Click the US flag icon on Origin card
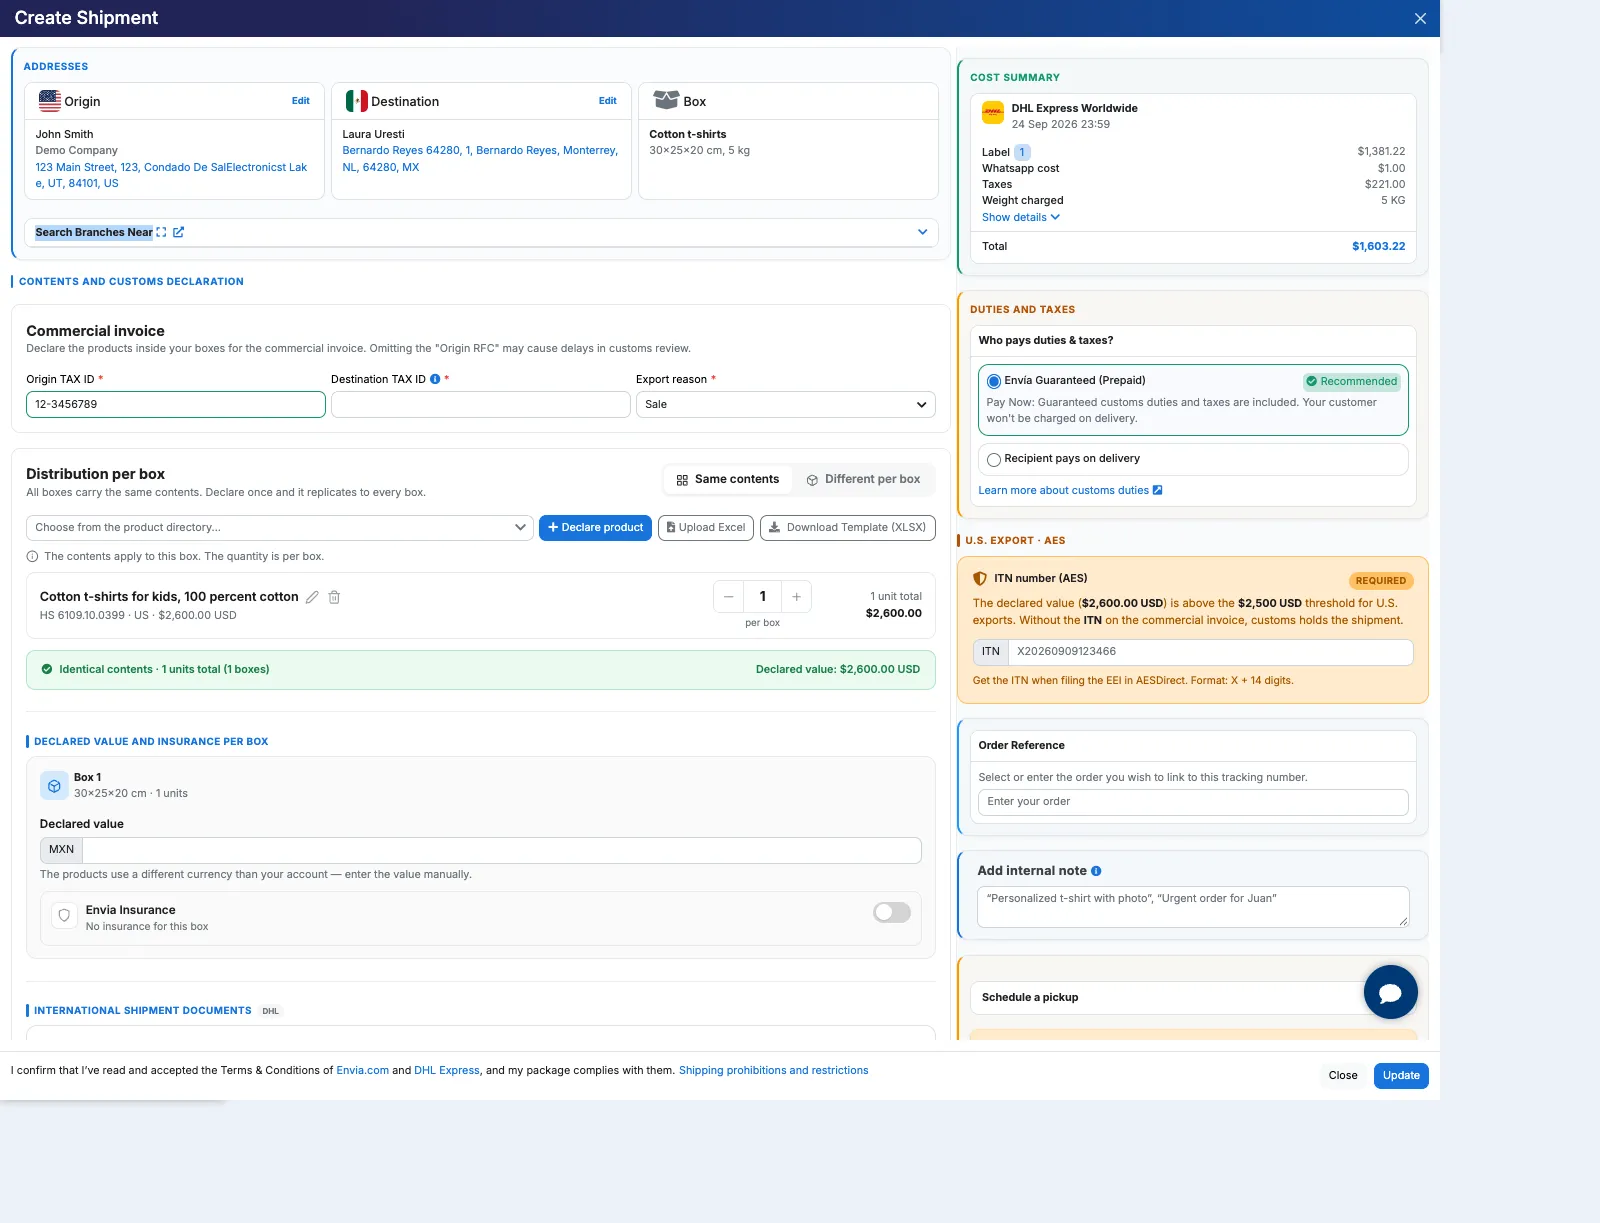Screen dimensions: 1600x1223 pos(49,101)
